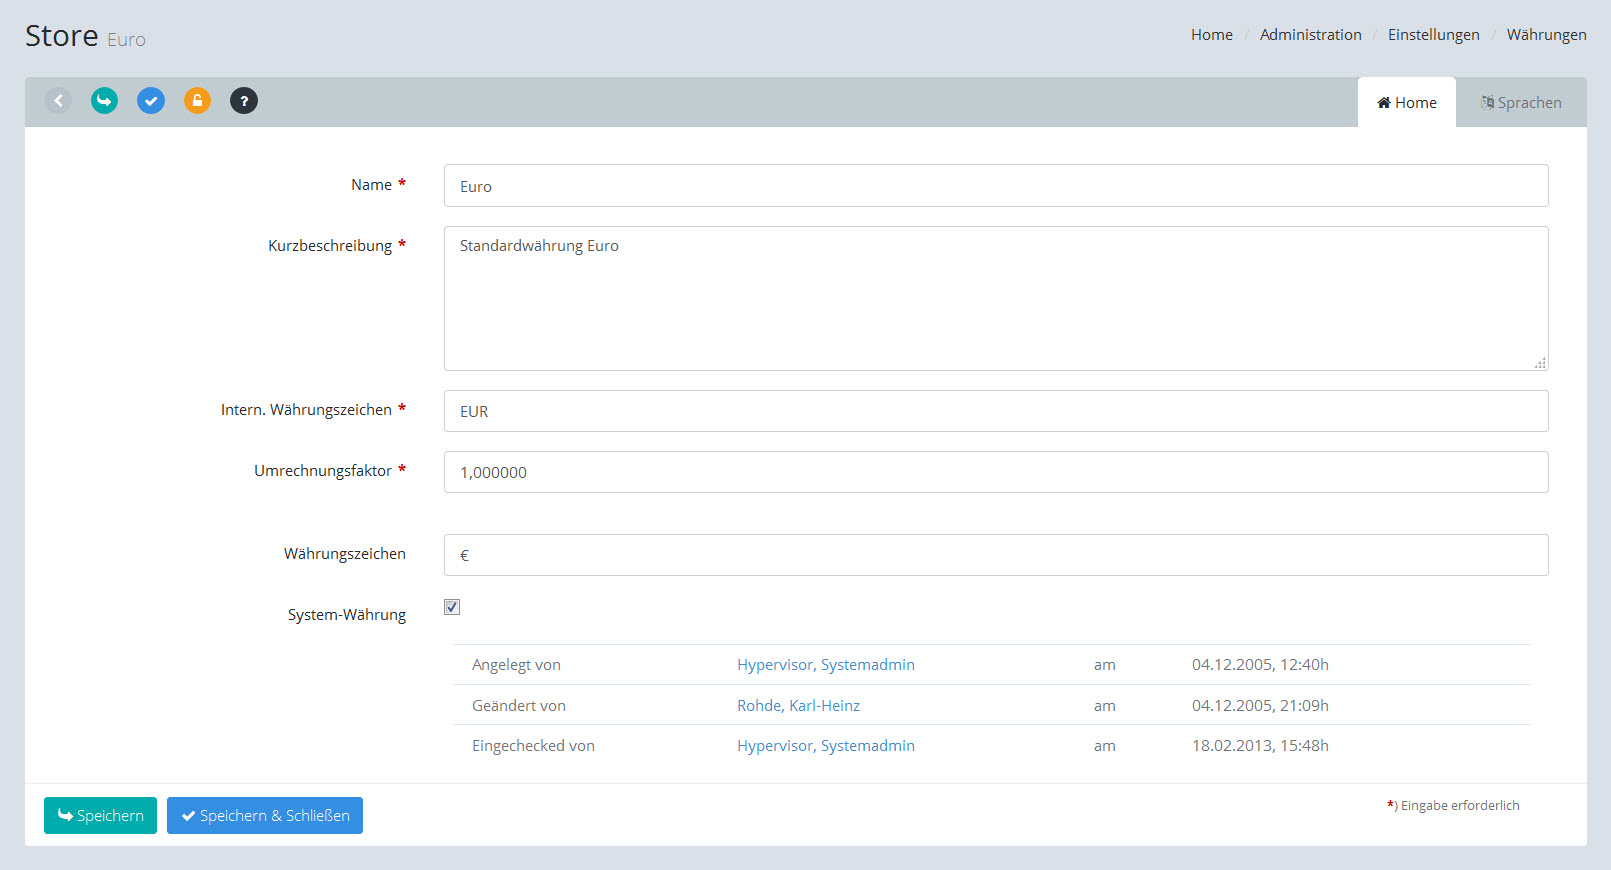Image resolution: width=1611 pixels, height=870 pixels.
Task: Click the blue checkmark save-and-close icon
Action: tap(151, 101)
